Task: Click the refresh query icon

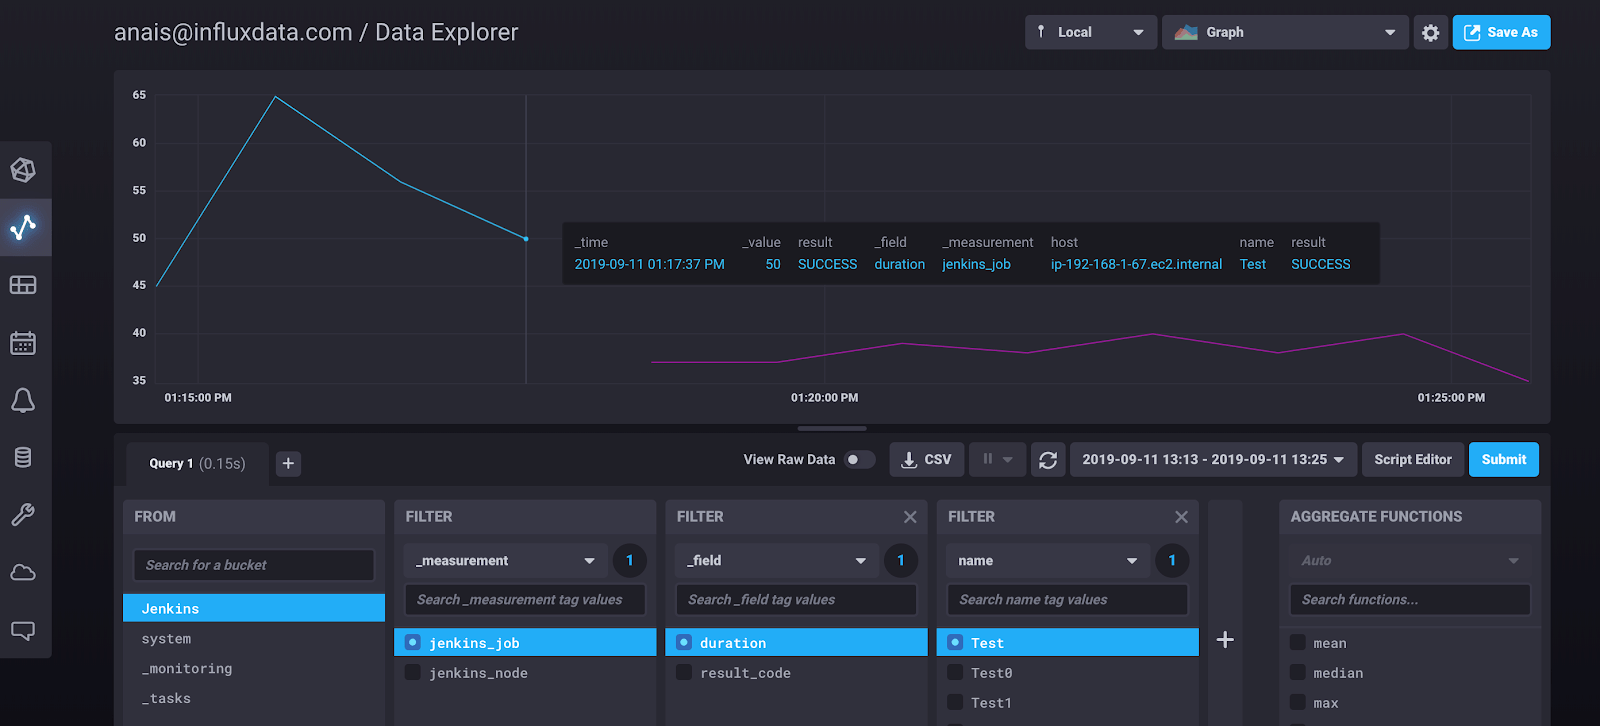Action: [1047, 460]
